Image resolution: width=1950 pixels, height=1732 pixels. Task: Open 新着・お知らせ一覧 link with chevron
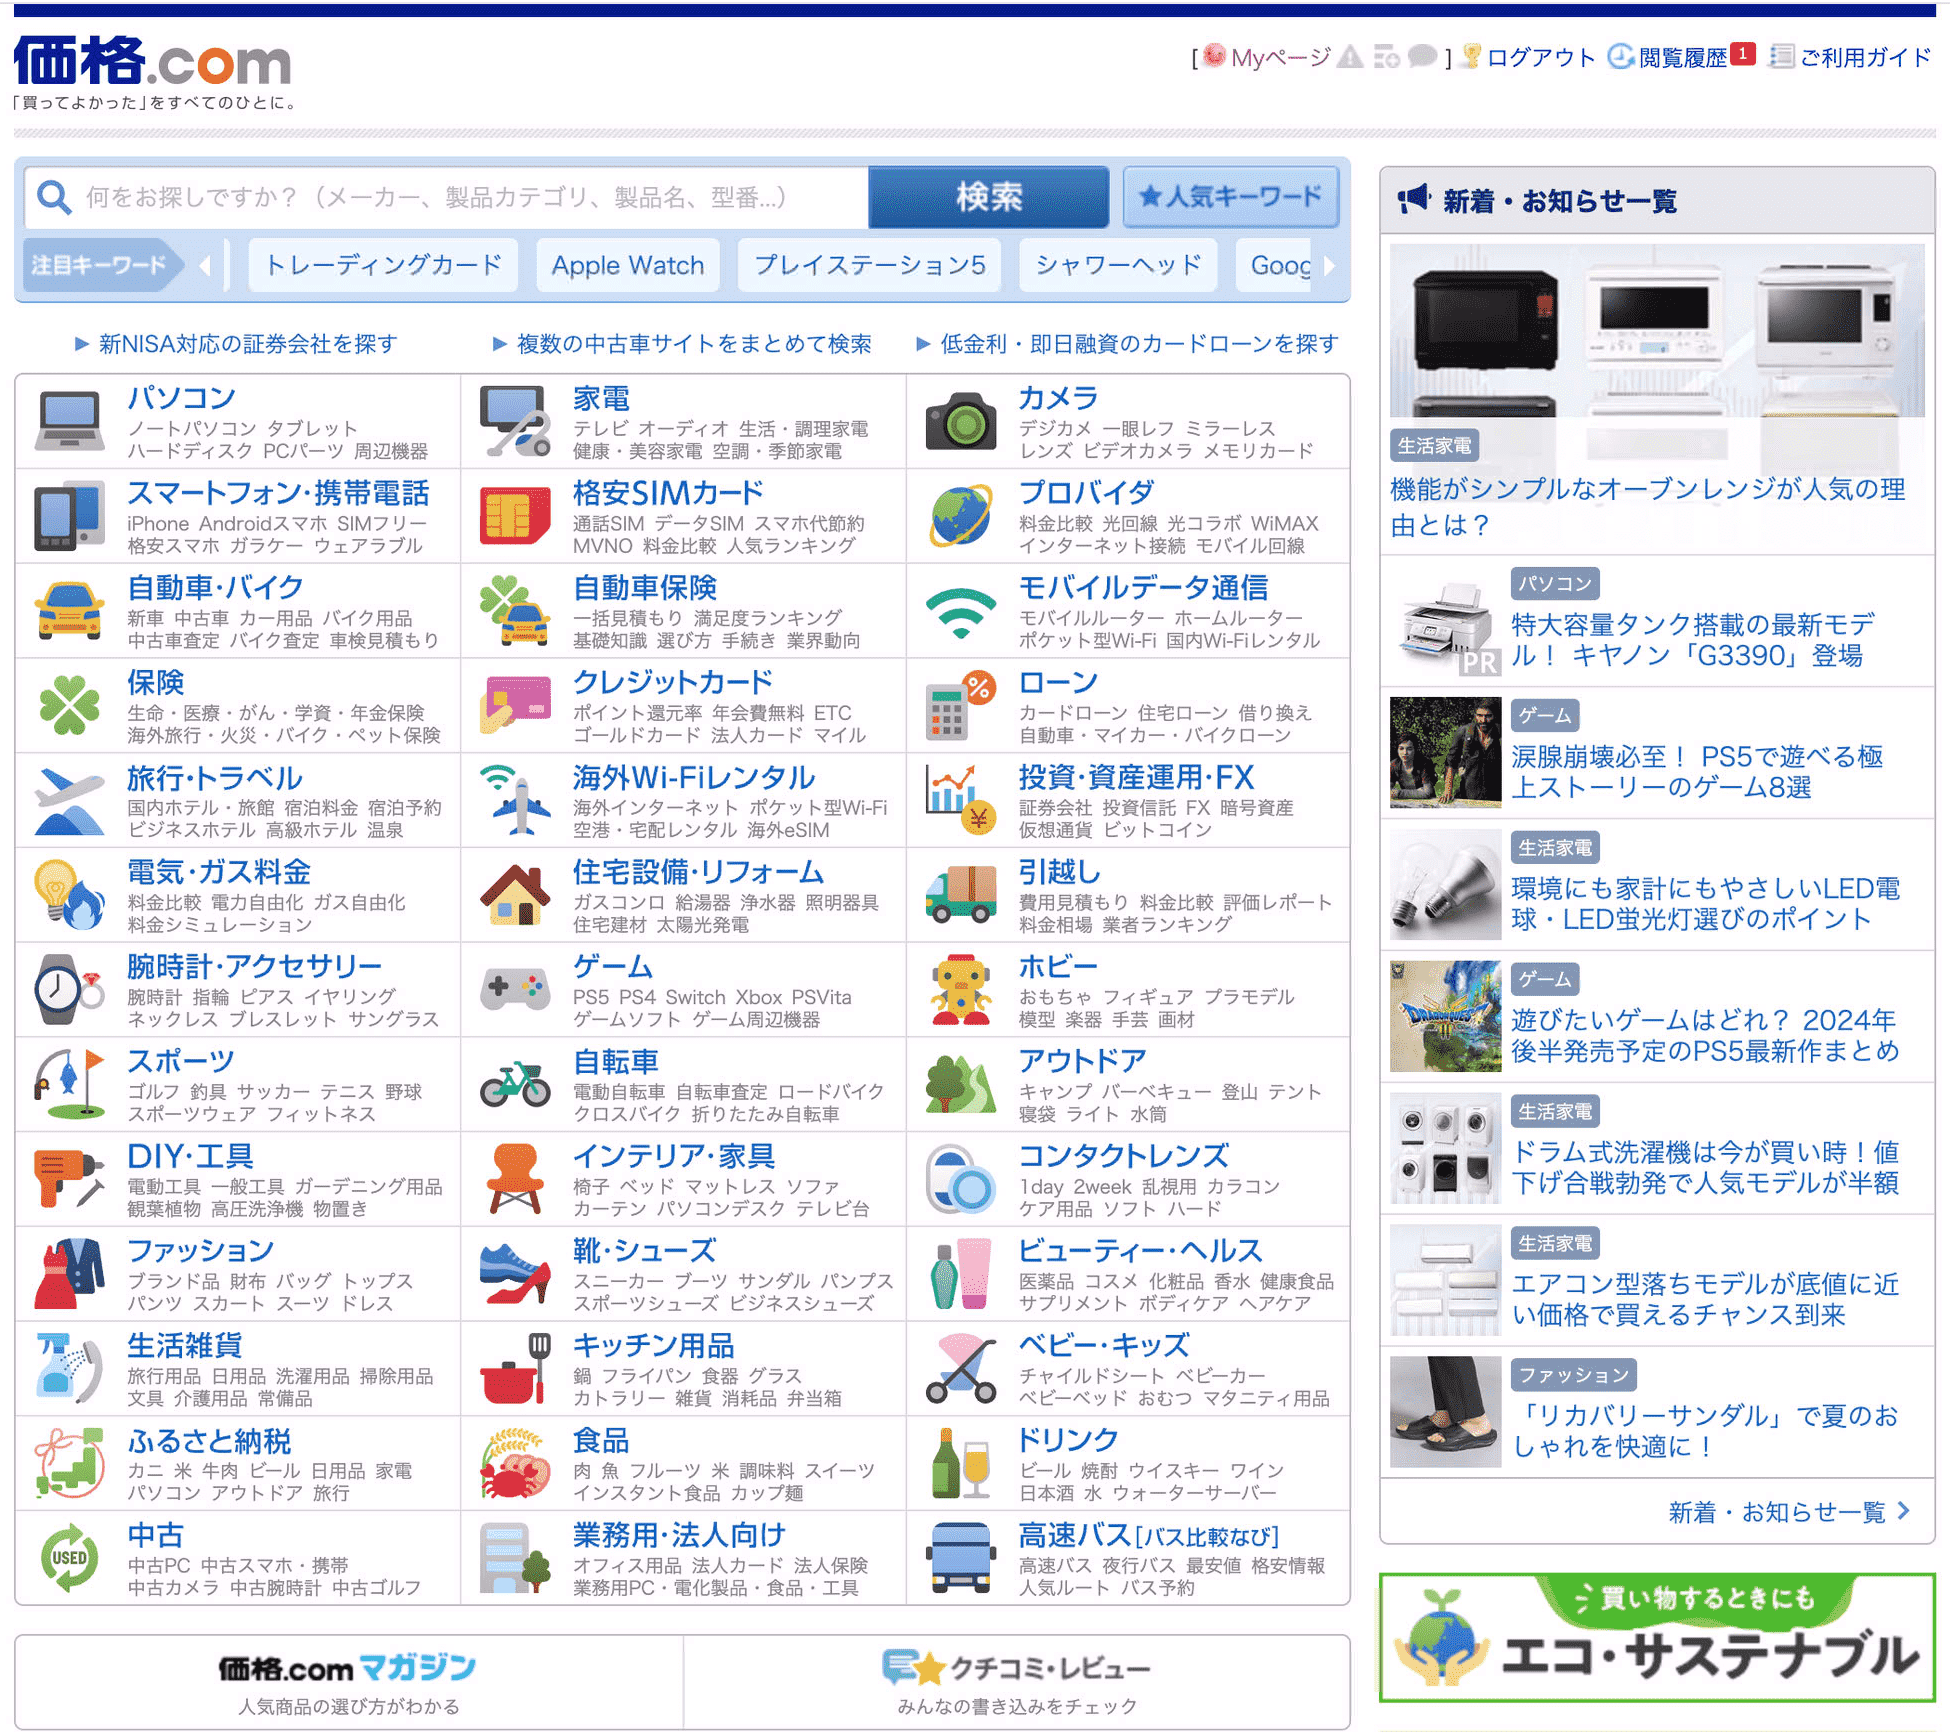pyautogui.click(x=1788, y=1511)
